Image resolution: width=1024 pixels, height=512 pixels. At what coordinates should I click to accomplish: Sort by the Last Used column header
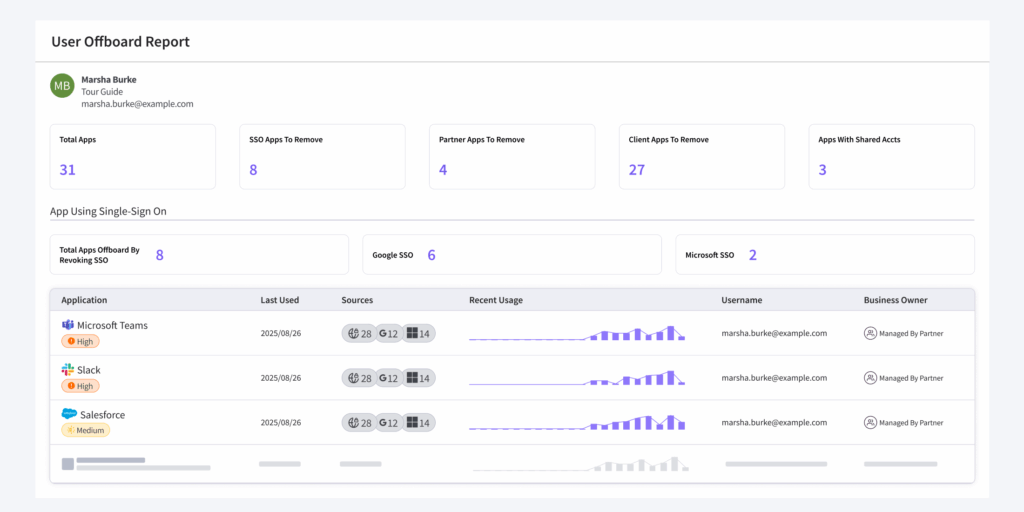pos(280,300)
